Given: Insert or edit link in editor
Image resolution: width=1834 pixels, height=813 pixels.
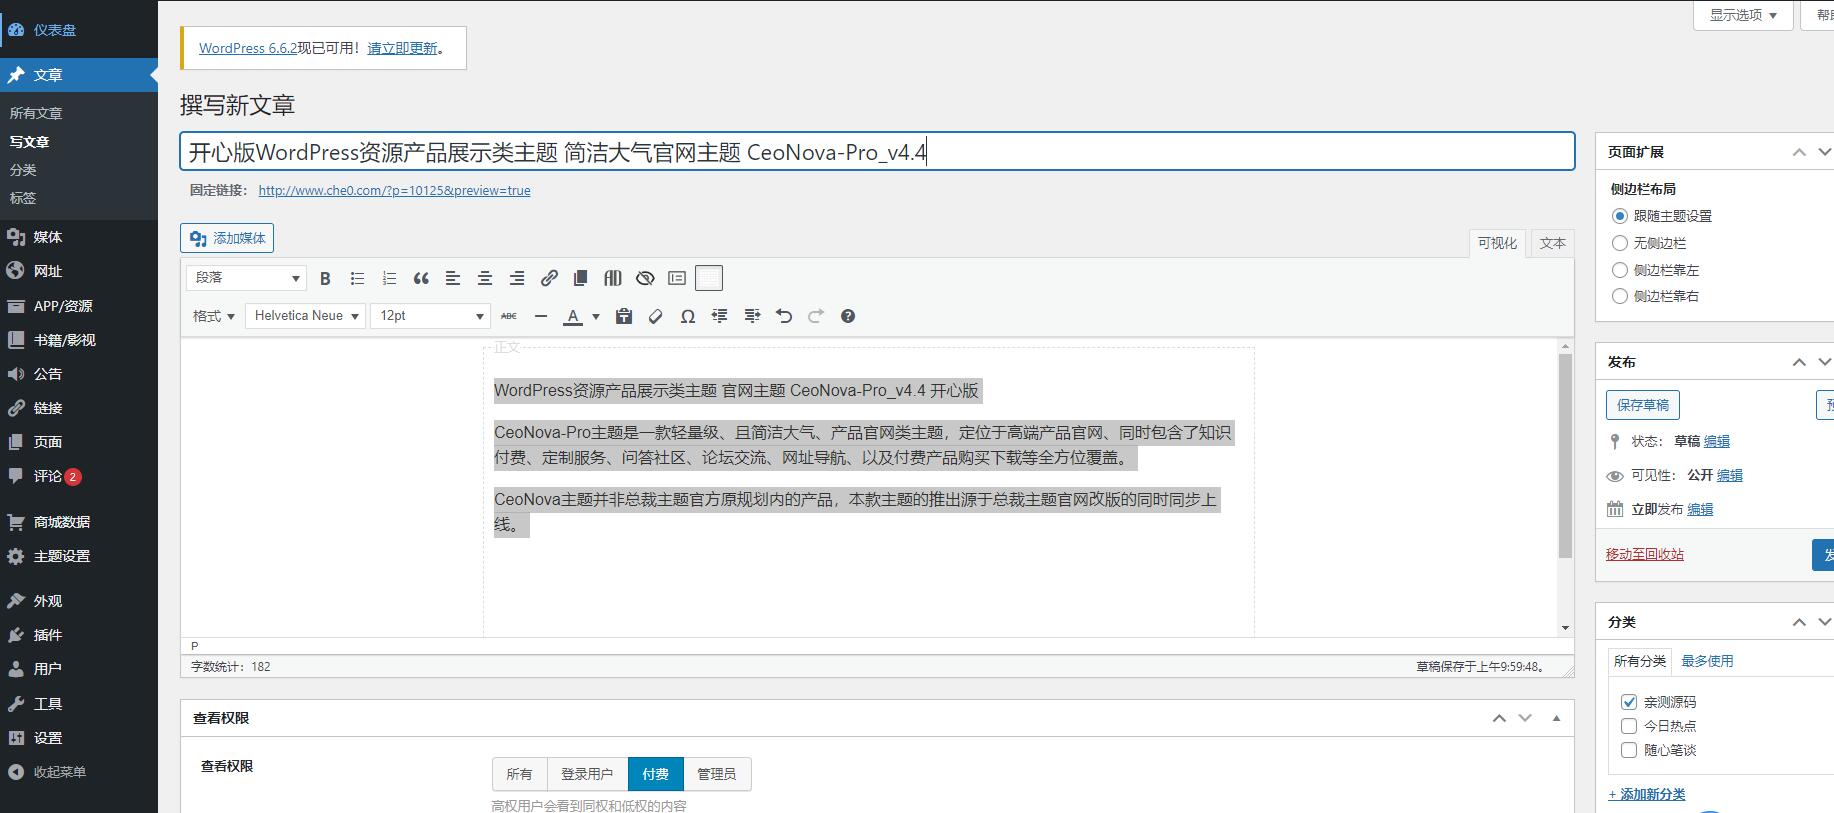Looking at the screenshot, I should coord(549,278).
